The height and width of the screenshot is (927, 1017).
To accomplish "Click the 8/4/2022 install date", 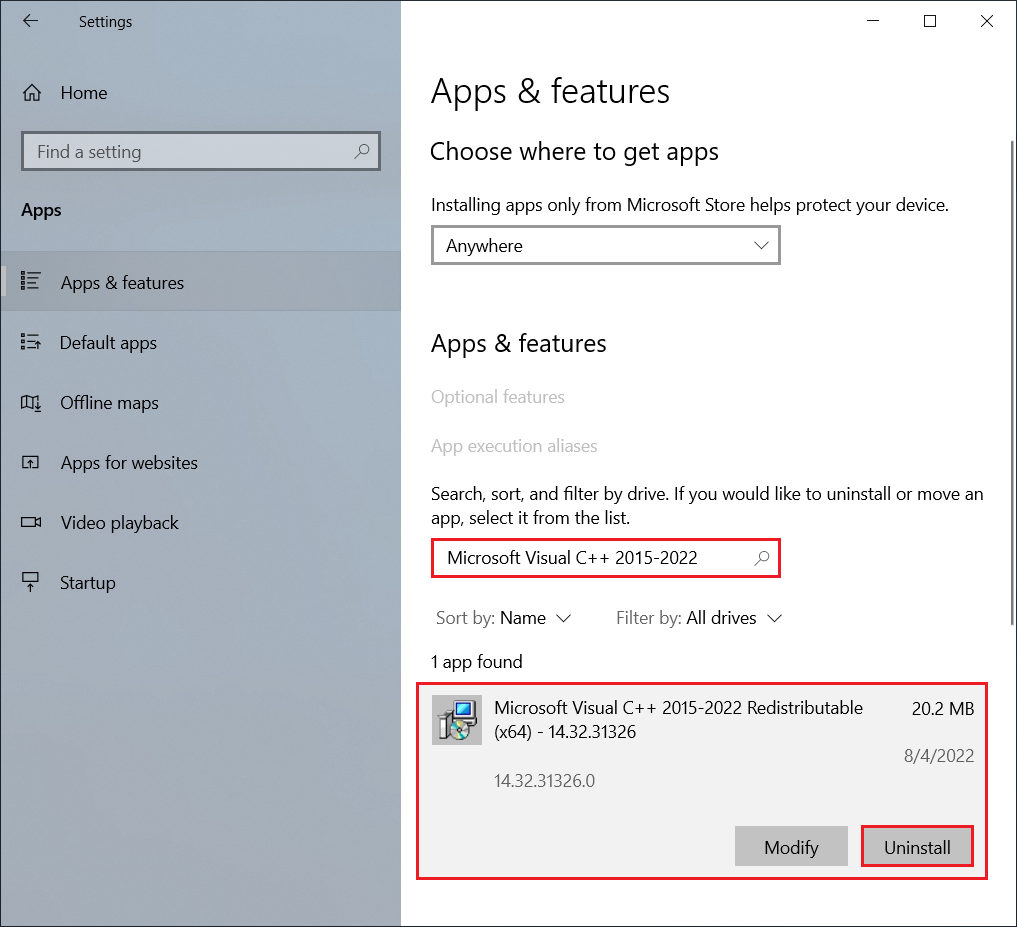I will [x=939, y=756].
